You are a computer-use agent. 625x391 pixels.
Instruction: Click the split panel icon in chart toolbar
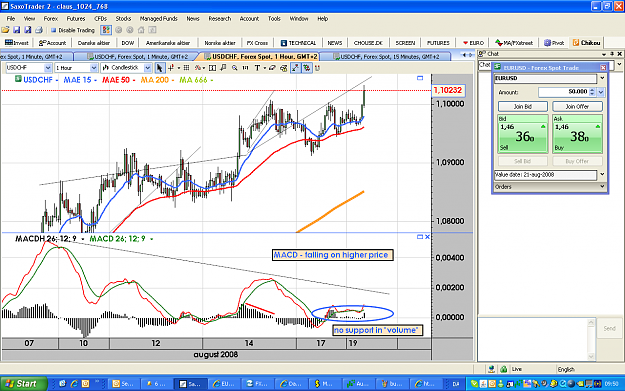pos(212,68)
